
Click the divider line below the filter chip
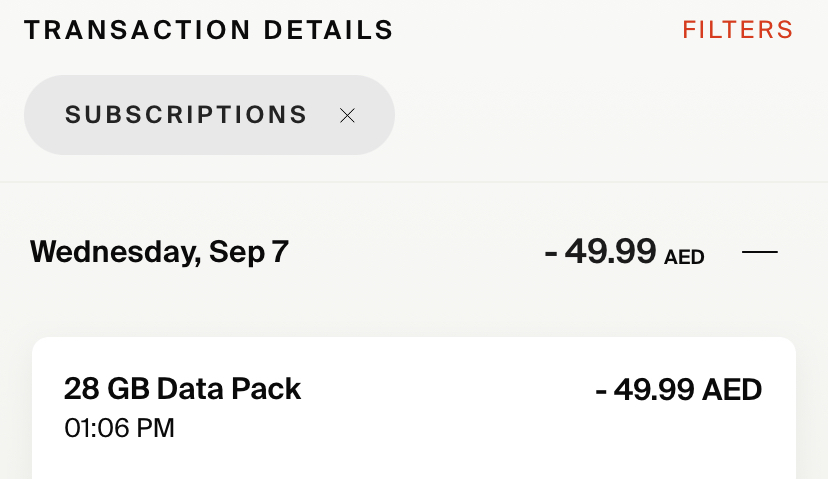414,182
